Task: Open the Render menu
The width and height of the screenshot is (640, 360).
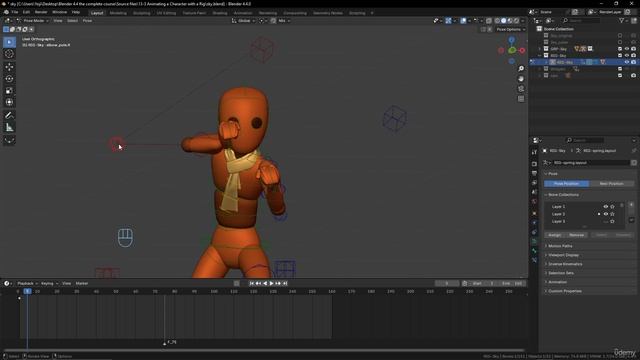Action: pyautogui.click(x=41, y=12)
